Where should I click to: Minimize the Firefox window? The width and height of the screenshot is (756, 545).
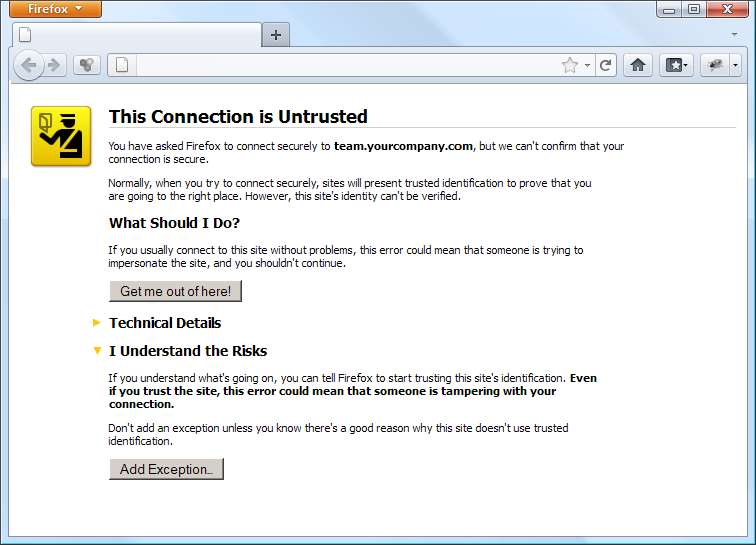(669, 9)
